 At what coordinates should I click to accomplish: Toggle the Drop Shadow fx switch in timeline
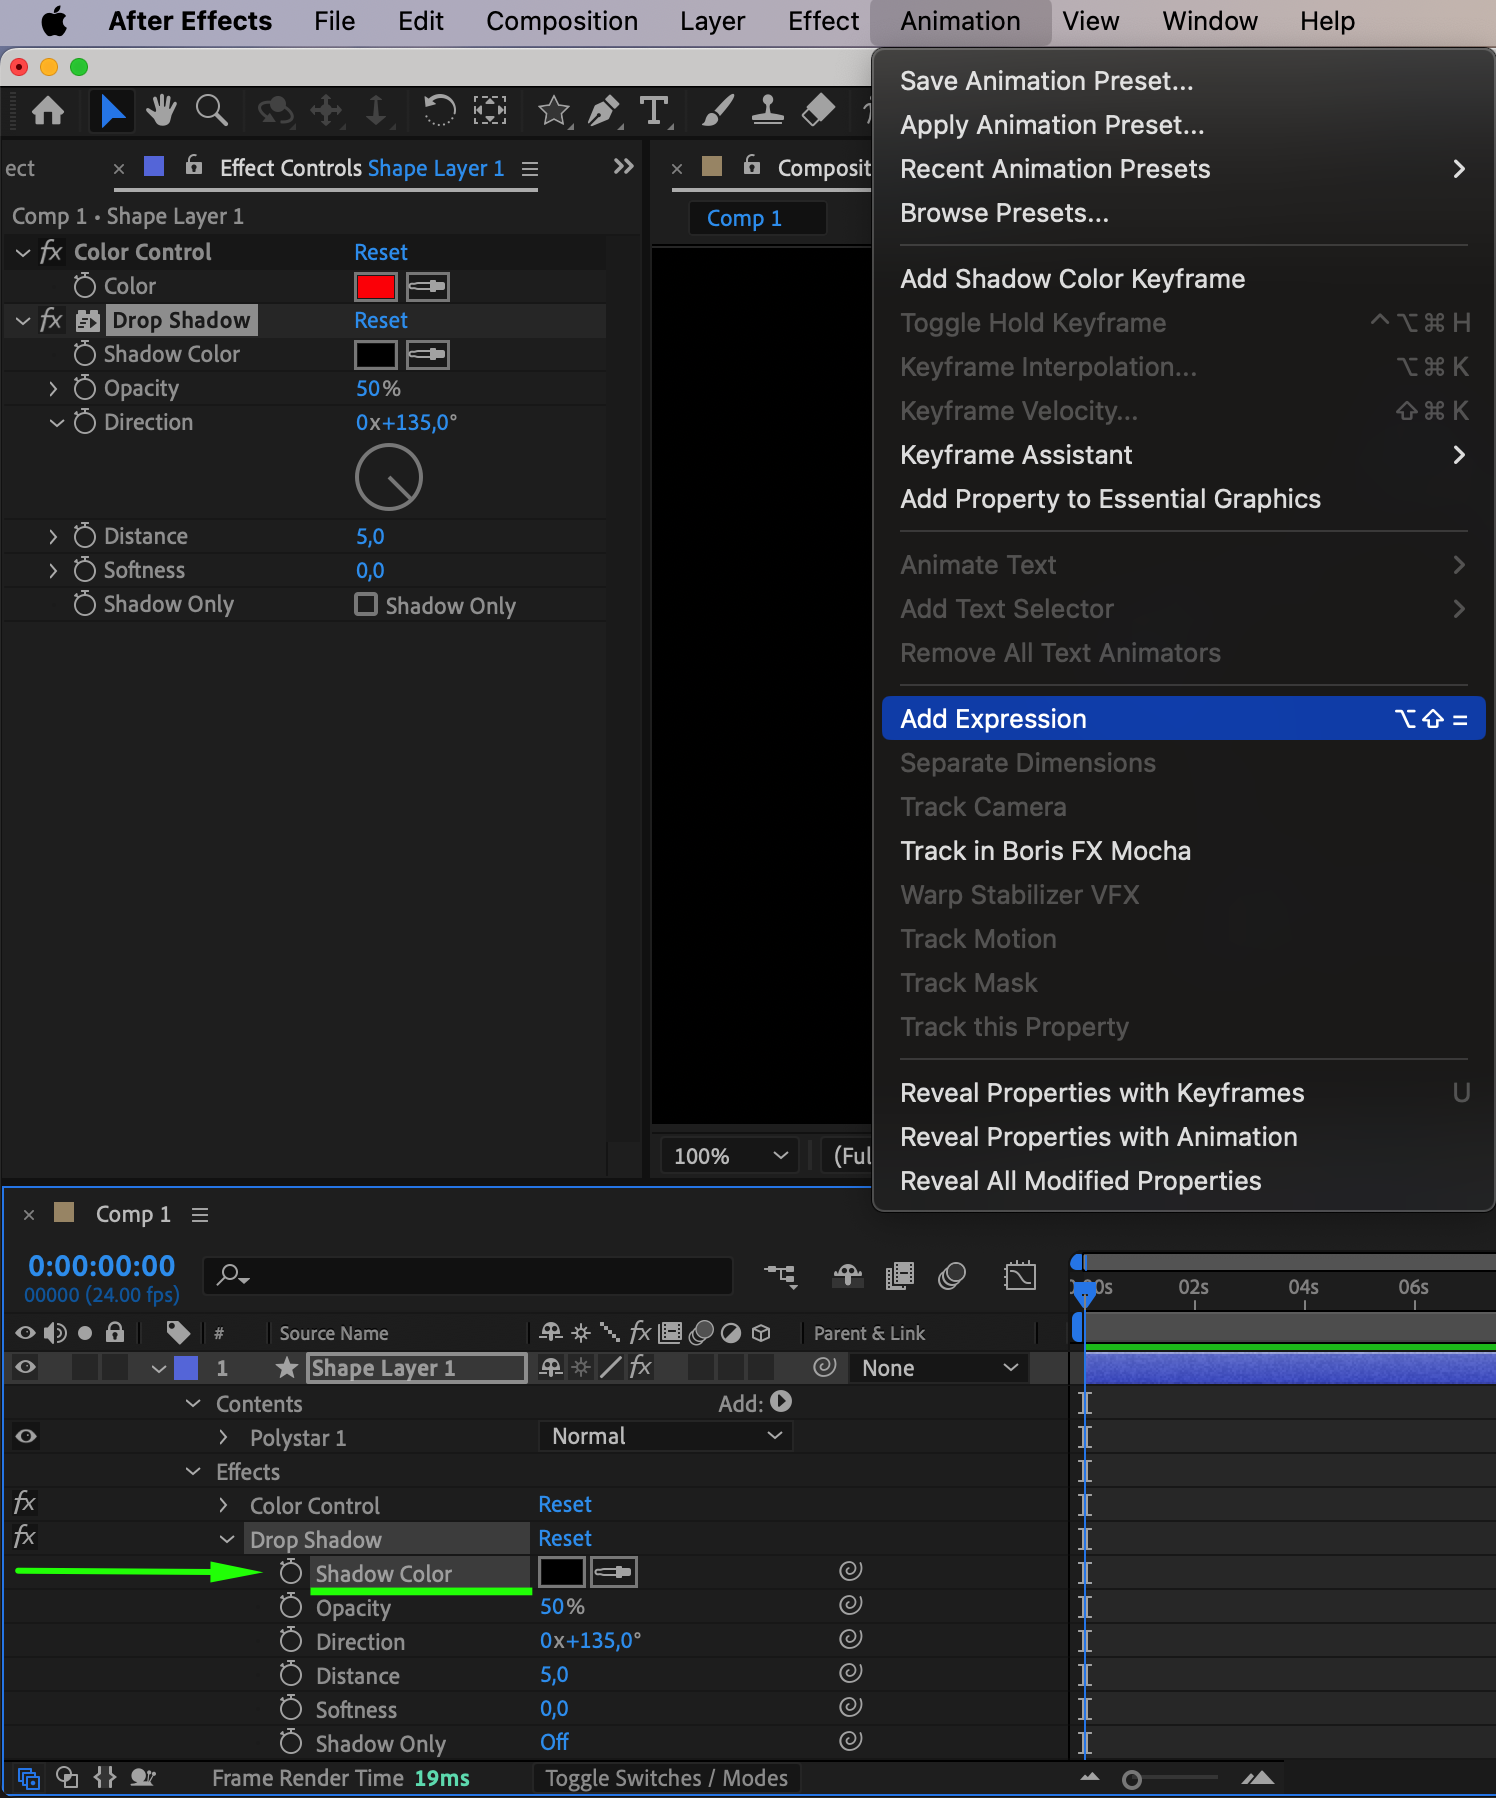pyautogui.click(x=24, y=1537)
